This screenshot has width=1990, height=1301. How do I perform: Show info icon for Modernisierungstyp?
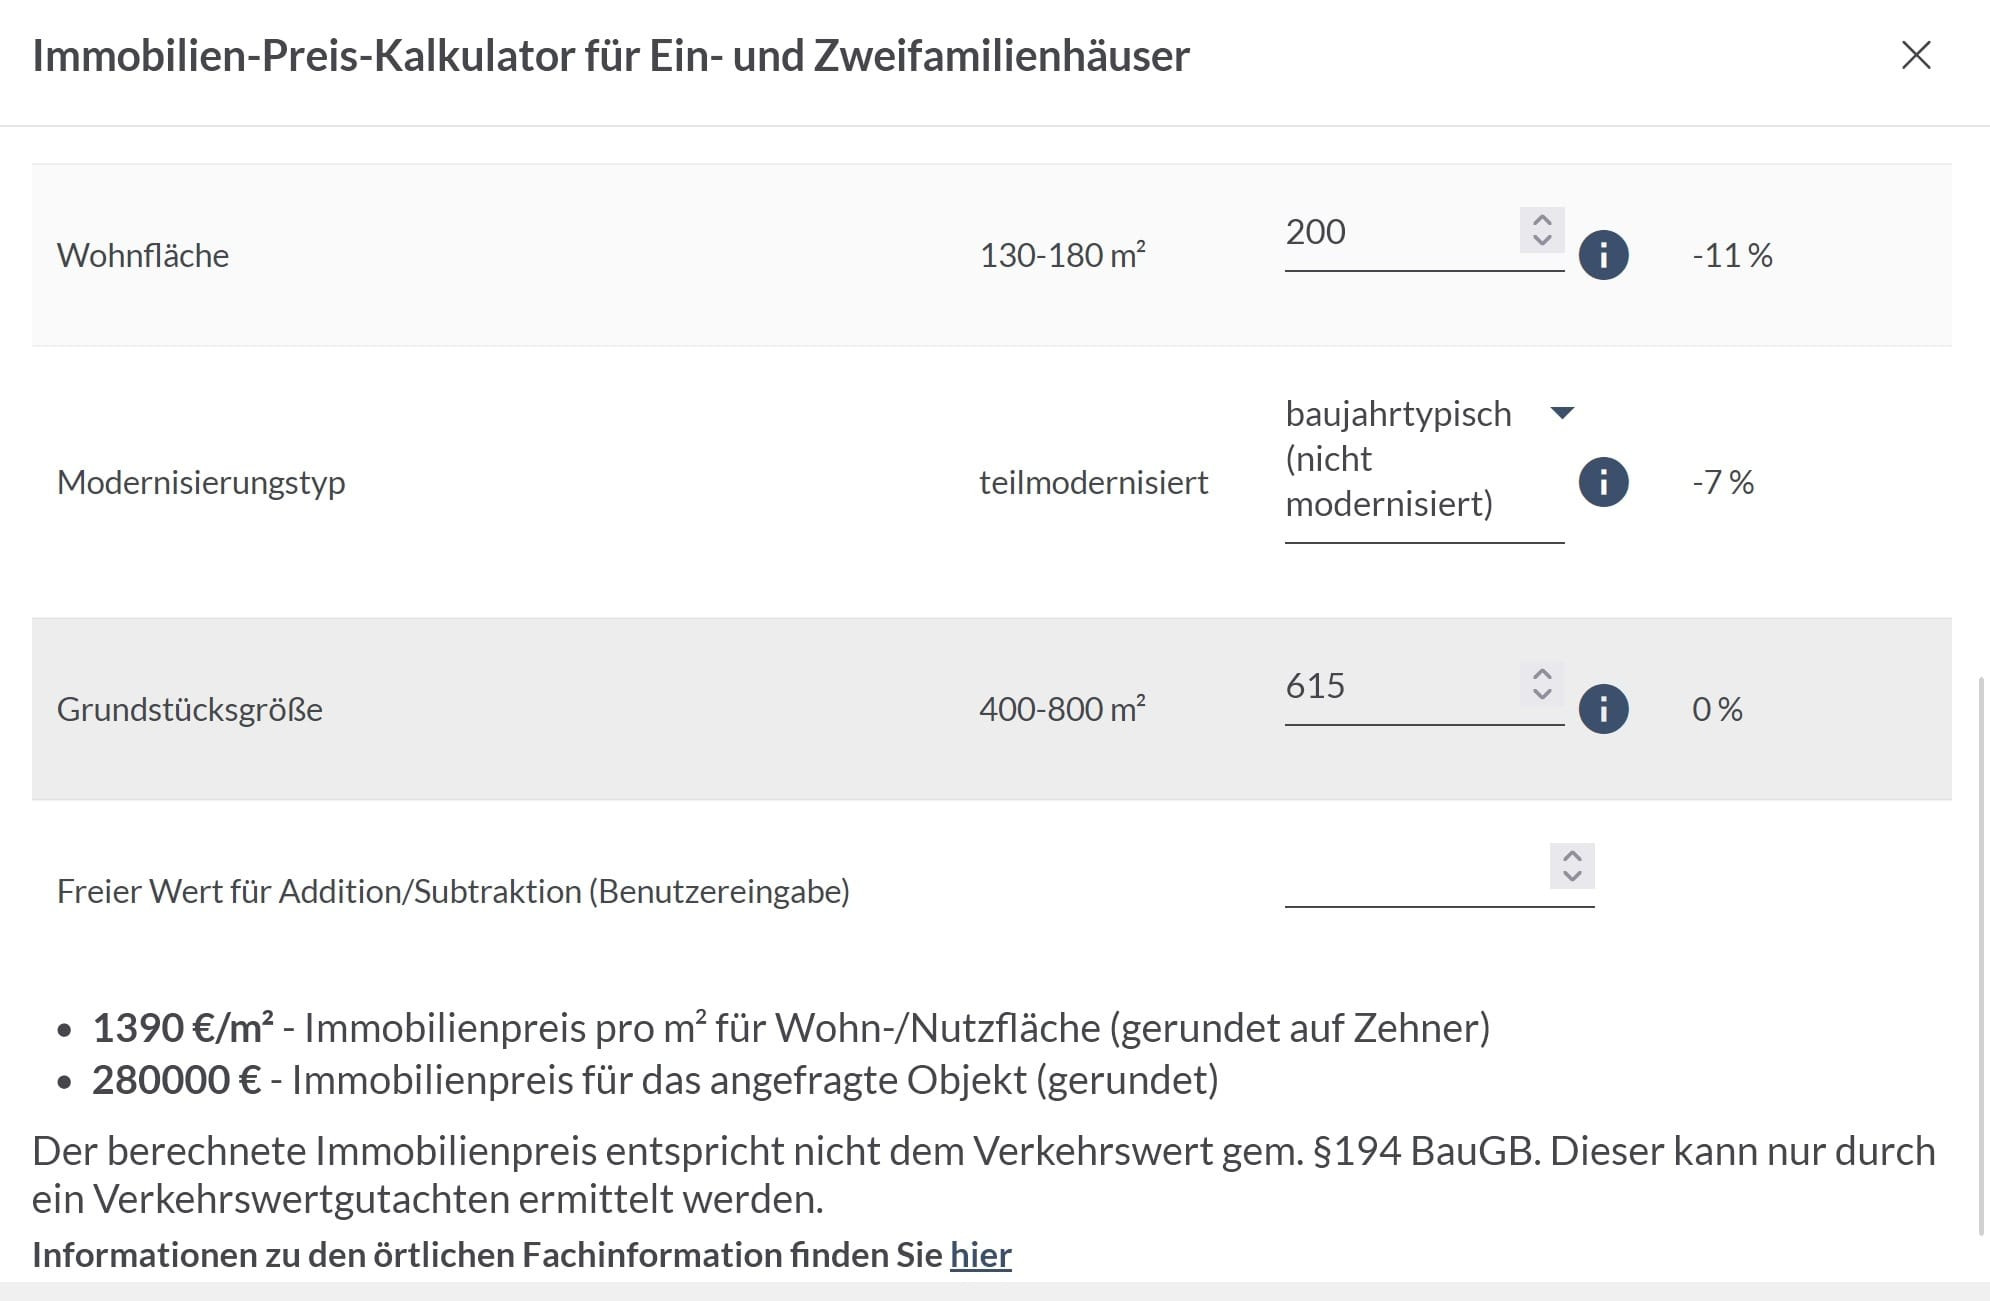tap(1603, 482)
